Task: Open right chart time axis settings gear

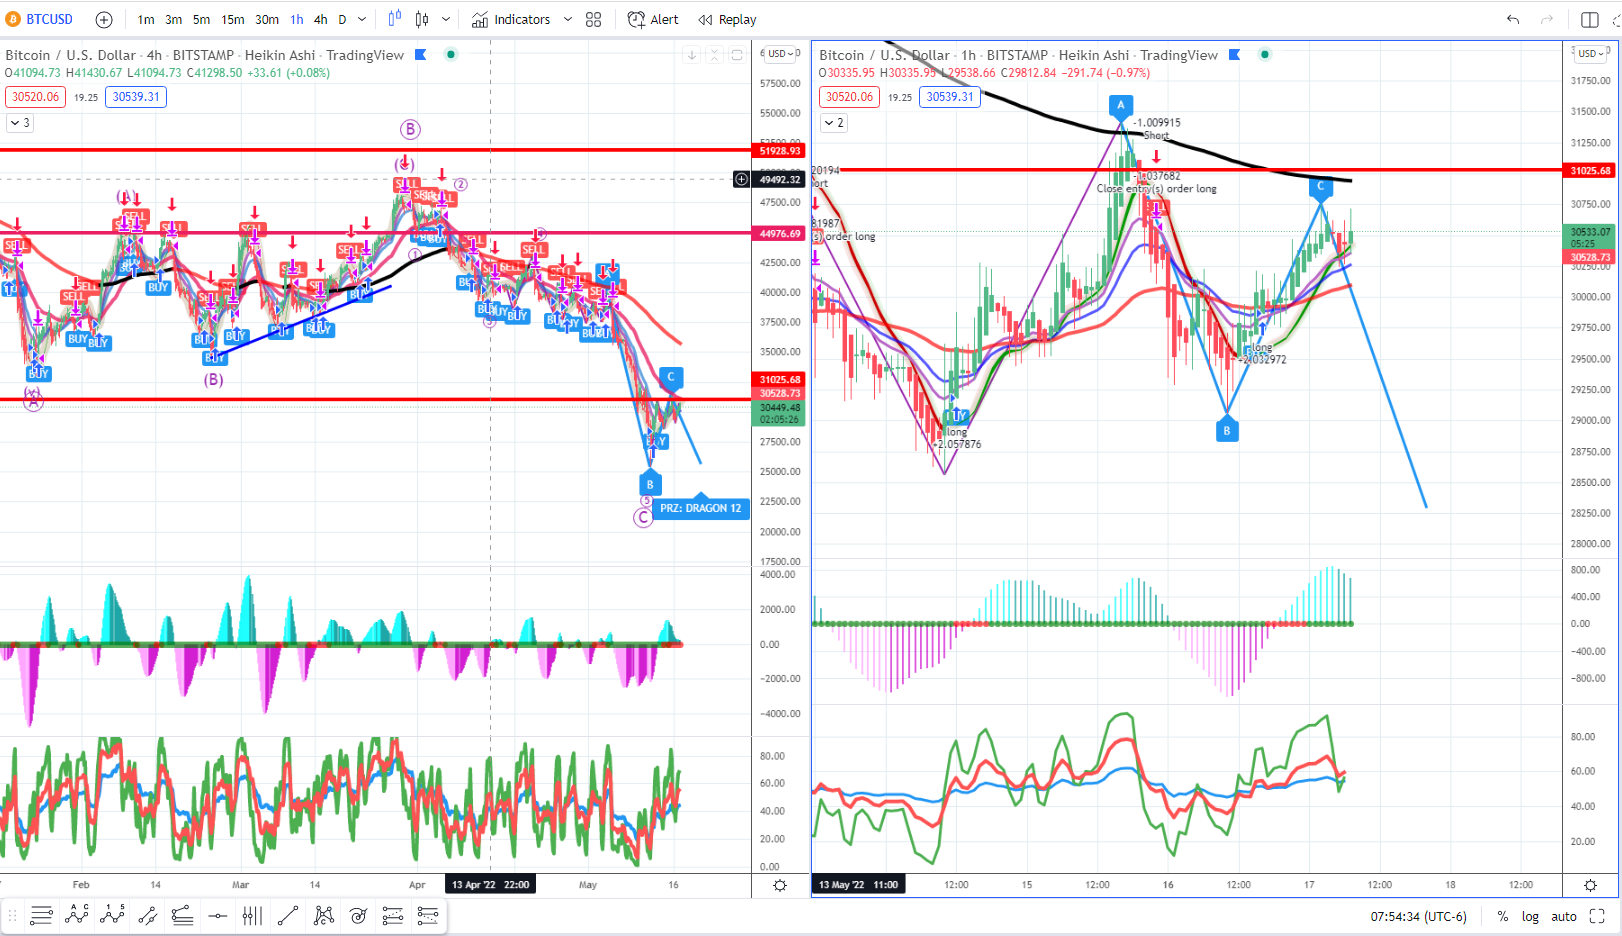Action: click(1590, 885)
